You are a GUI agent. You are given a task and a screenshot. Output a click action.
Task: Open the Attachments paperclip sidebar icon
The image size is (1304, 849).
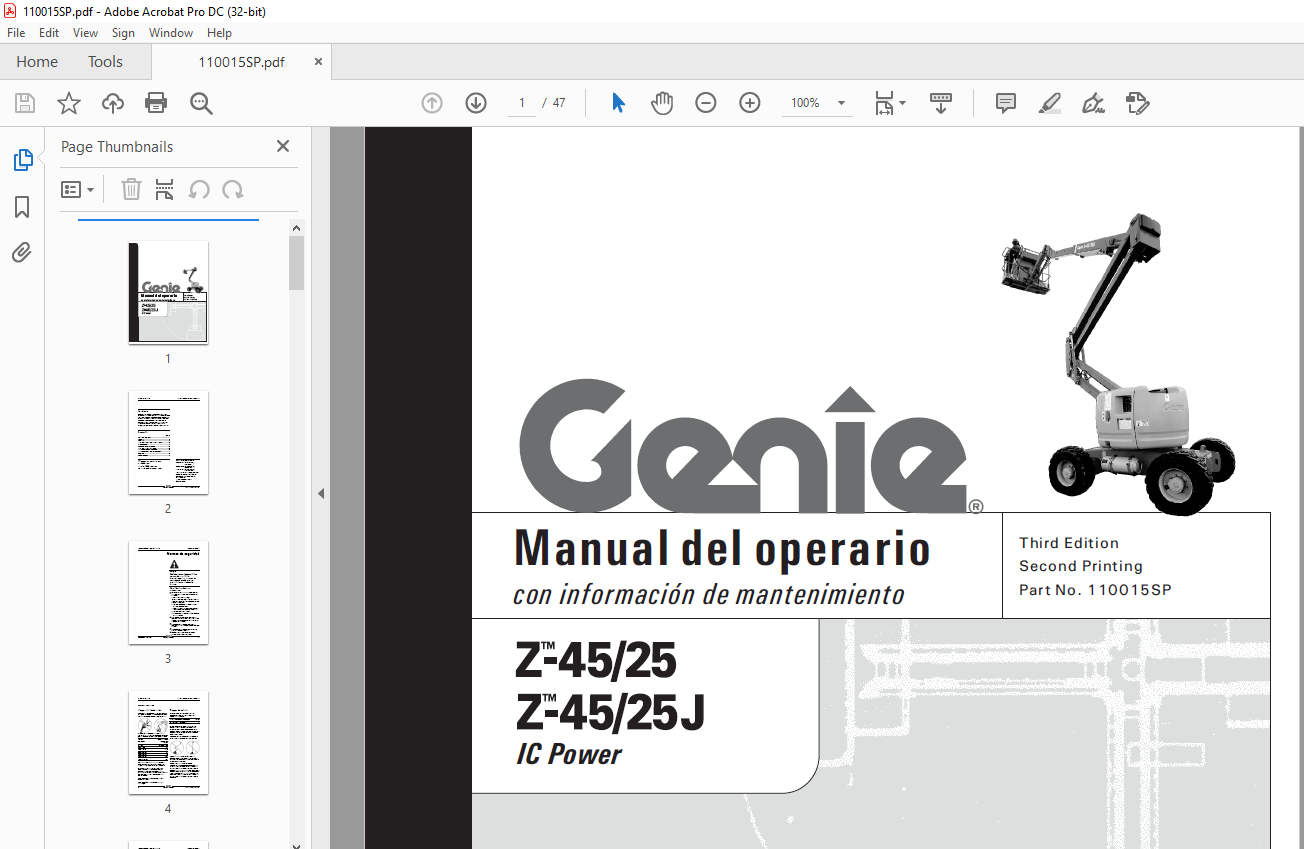pyautogui.click(x=22, y=253)
